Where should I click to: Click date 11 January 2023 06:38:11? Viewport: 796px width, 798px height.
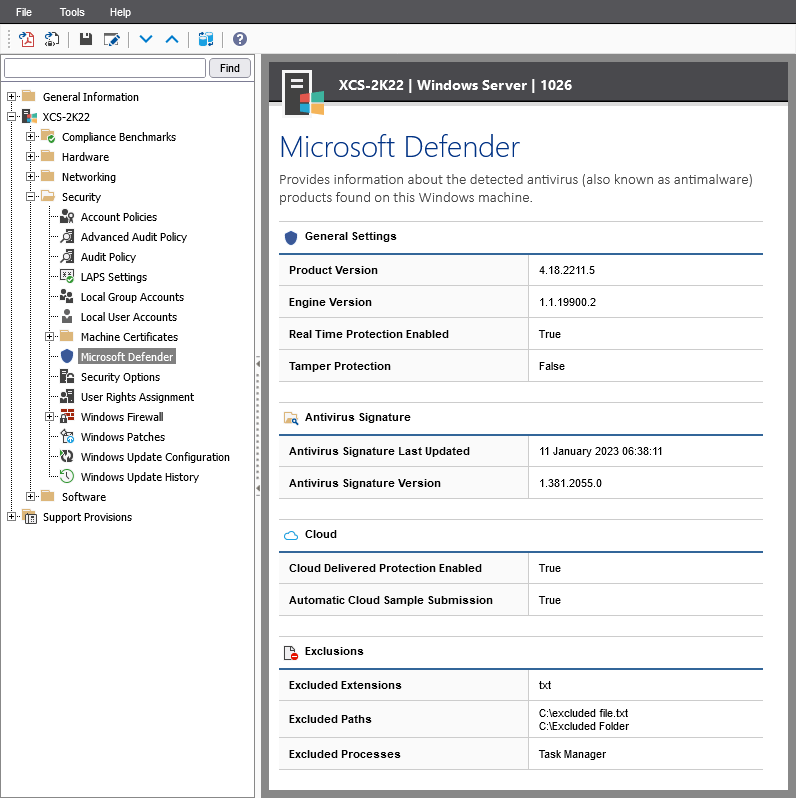pos(601,451)
